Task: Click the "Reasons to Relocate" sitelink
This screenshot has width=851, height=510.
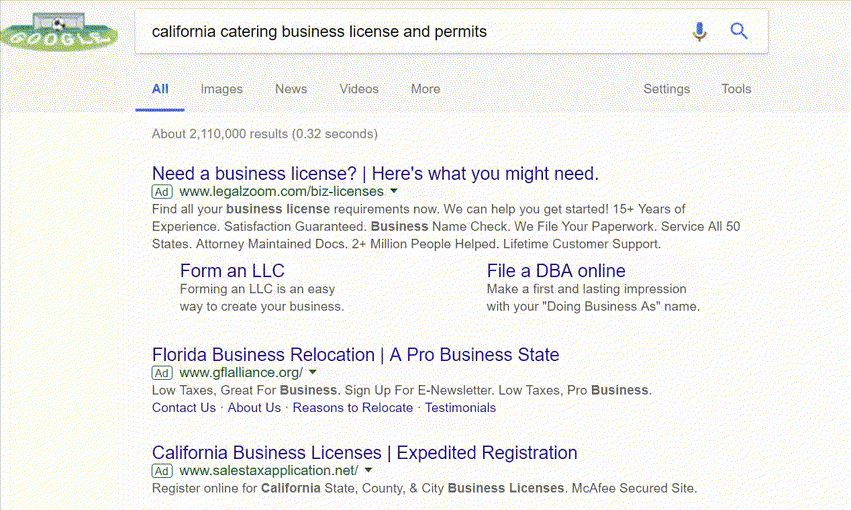Action: click(x=353, y=408)
